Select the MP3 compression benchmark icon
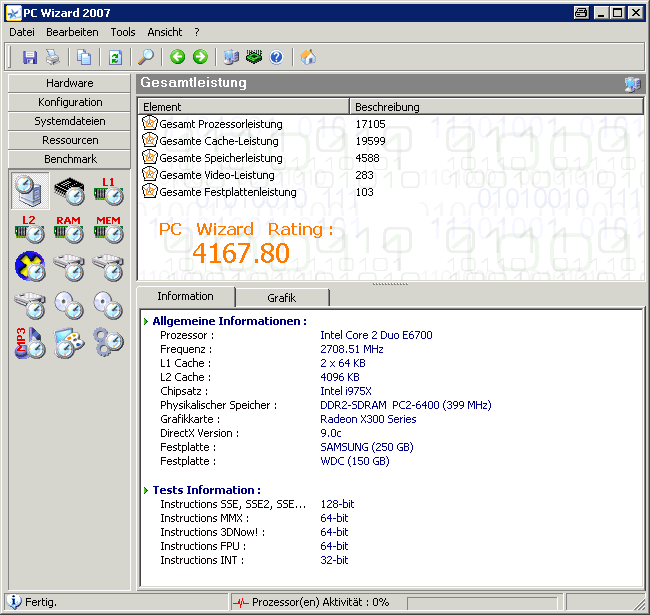This screenshot has width=650, height=615. tap(29, 343)
